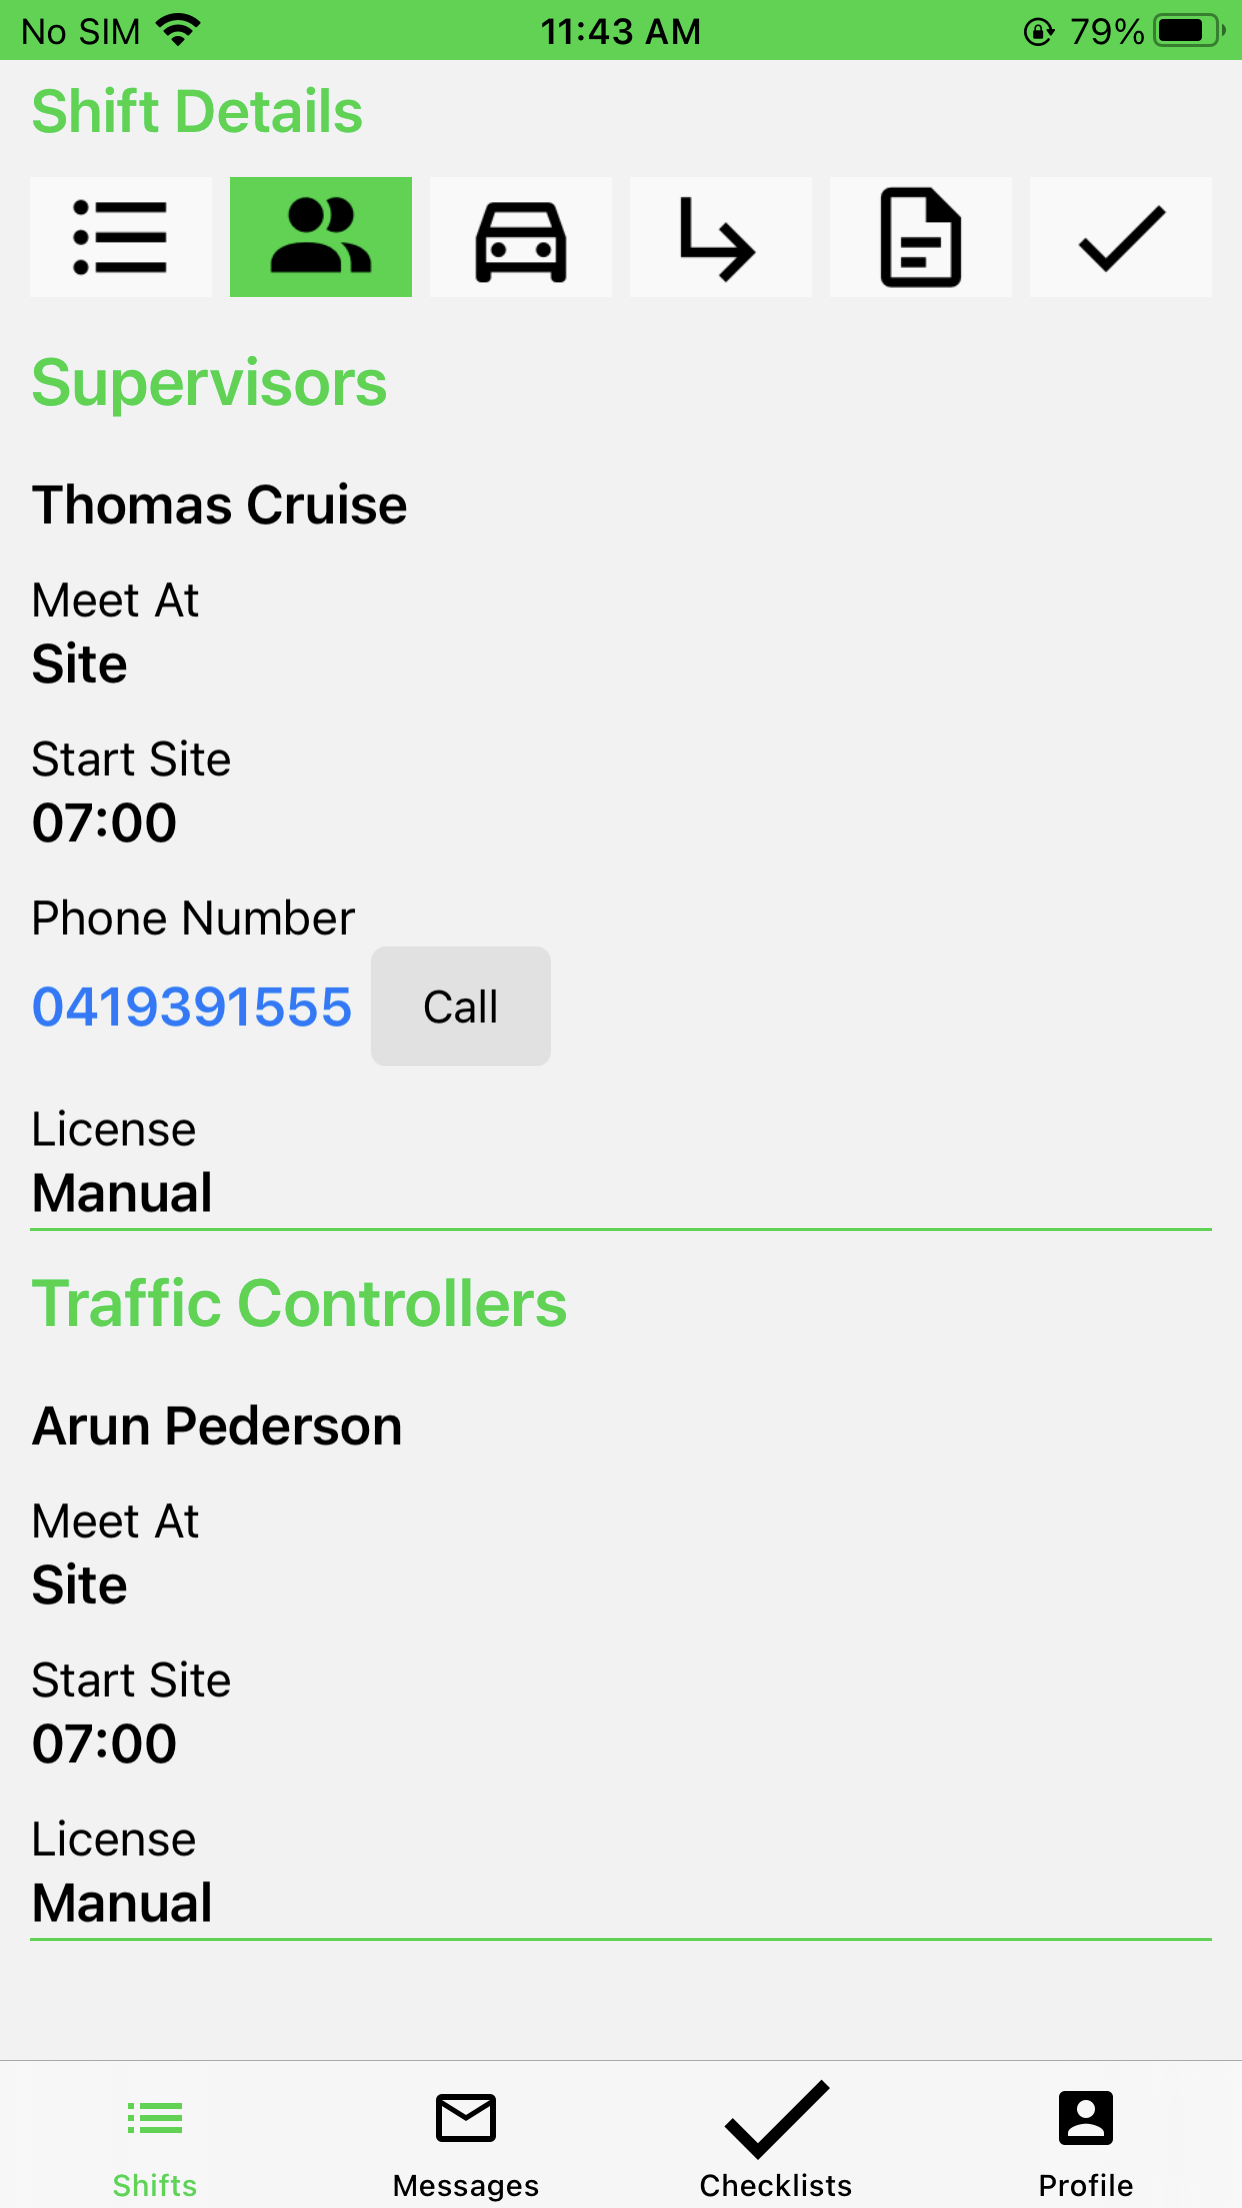Open the directions arrow tab icon
This screenshot has width=1242, height=2208.
pyautogui.click(x=721, y=237)
